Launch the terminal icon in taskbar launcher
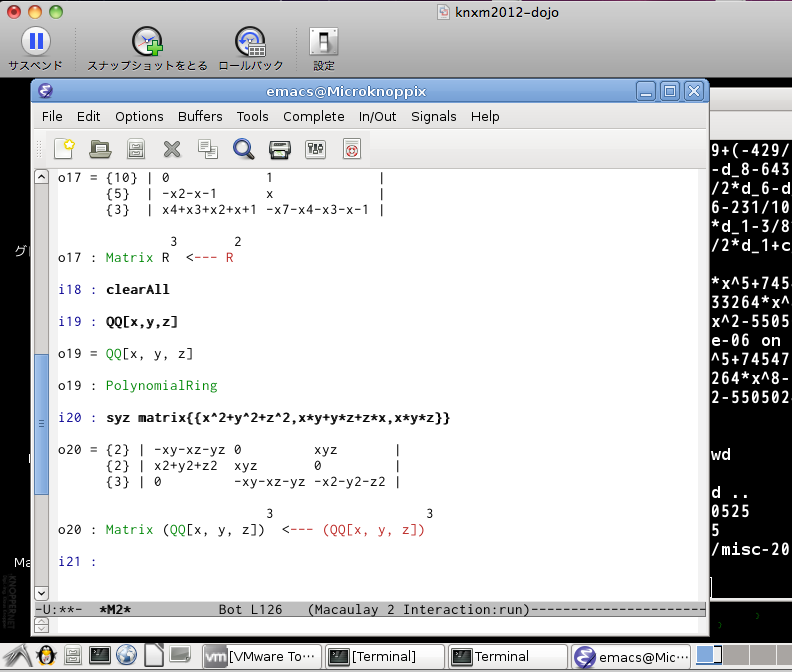This screenshot has height=672, width=792. [x=100, y=655]
